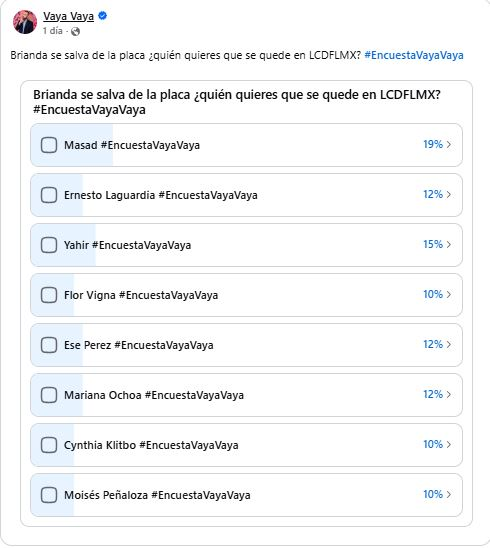Select the Ese Perez checkbox
The image size is (490, 548).
[49, 345]
